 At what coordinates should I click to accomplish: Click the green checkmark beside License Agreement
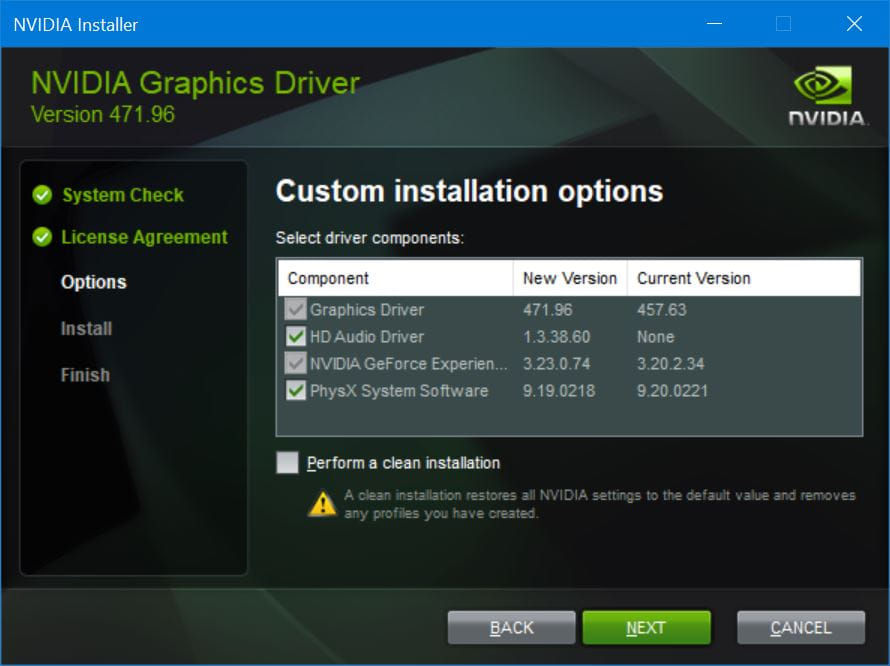click(x=41, y=237)
